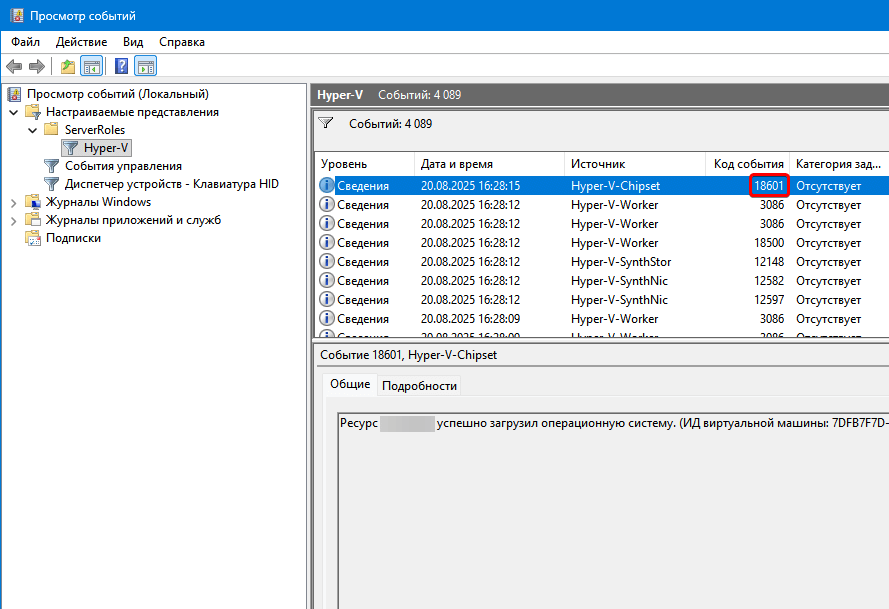
Task: Open the Действие menu
Action: click(x=81, y=42)
